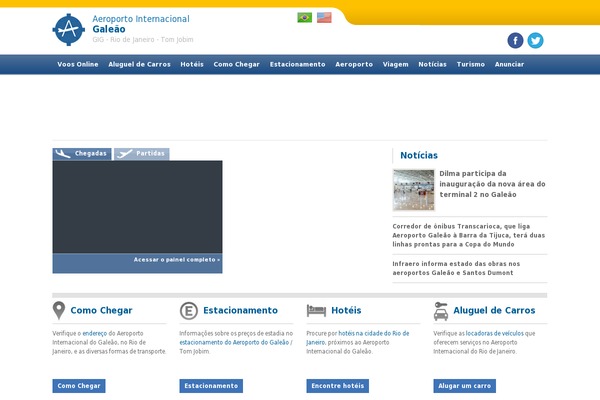Click the dark flight panel area

(x=137, y=207)
